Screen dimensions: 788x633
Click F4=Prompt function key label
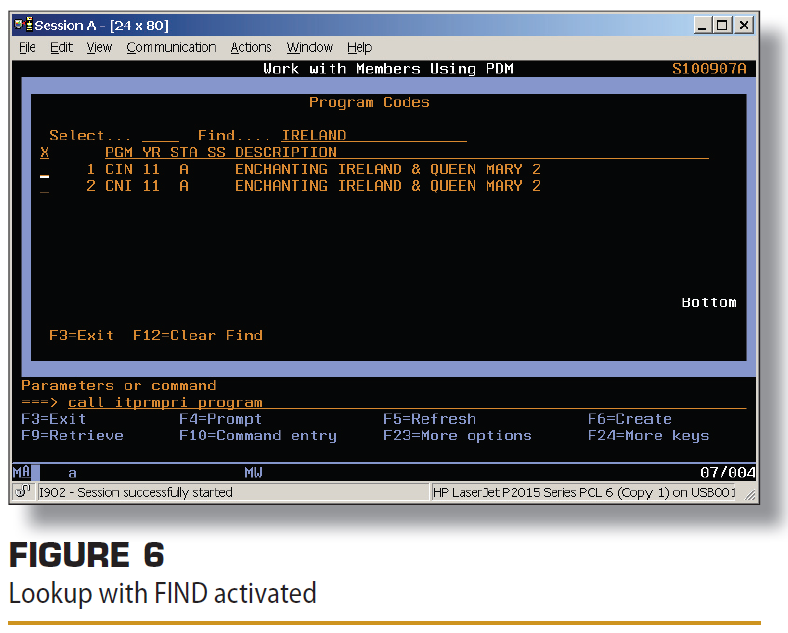tap(219, 419)
